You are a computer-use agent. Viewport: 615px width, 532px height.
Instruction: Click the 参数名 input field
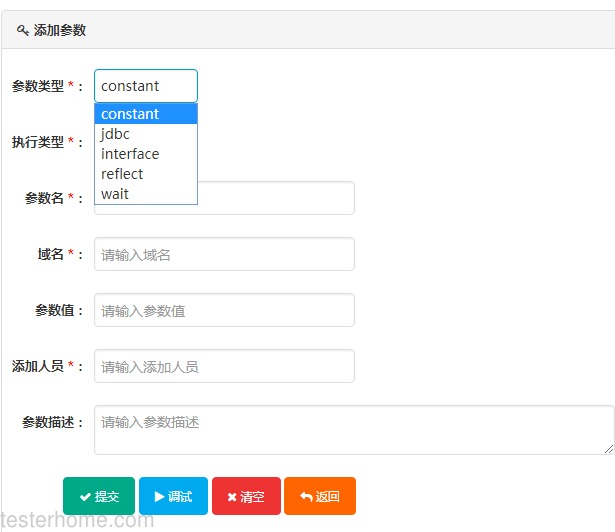[276, 198]
